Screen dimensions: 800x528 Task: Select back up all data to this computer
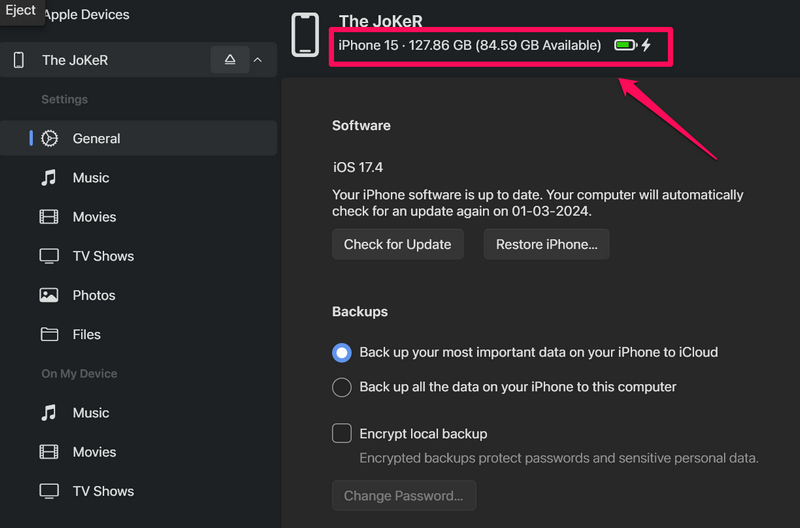342,387
